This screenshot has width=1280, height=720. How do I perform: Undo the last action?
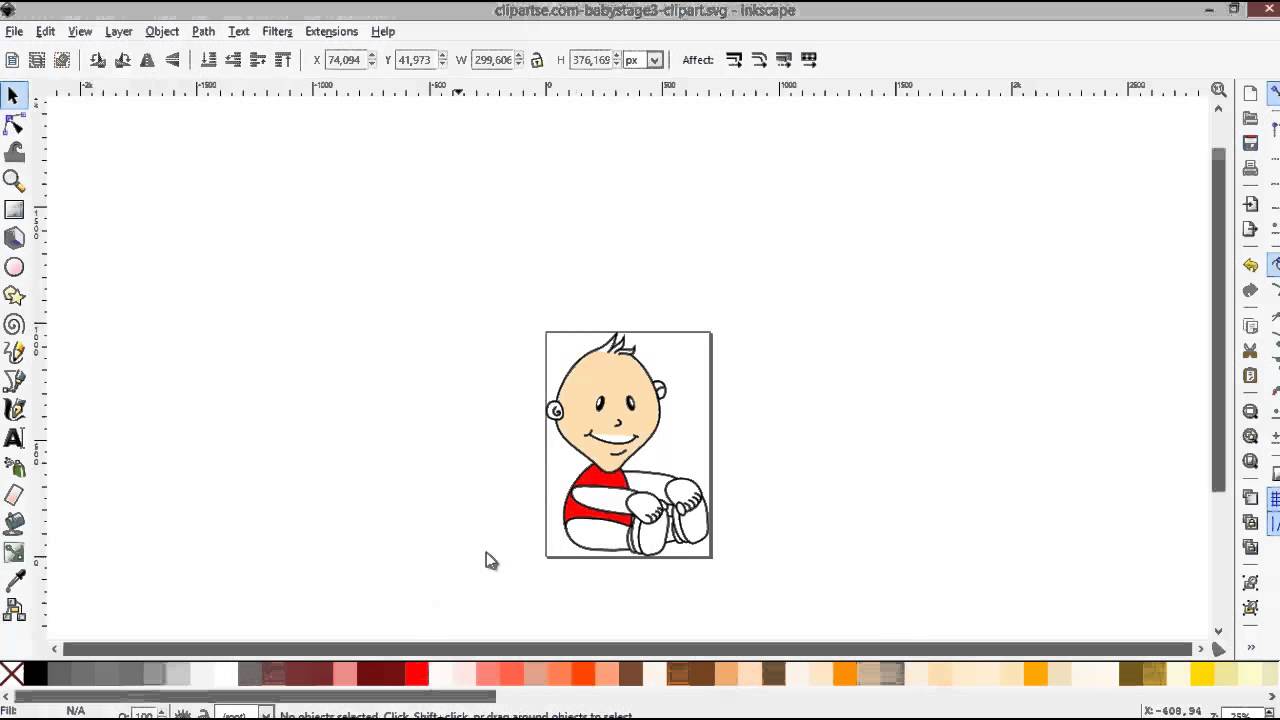(1250, 265)
